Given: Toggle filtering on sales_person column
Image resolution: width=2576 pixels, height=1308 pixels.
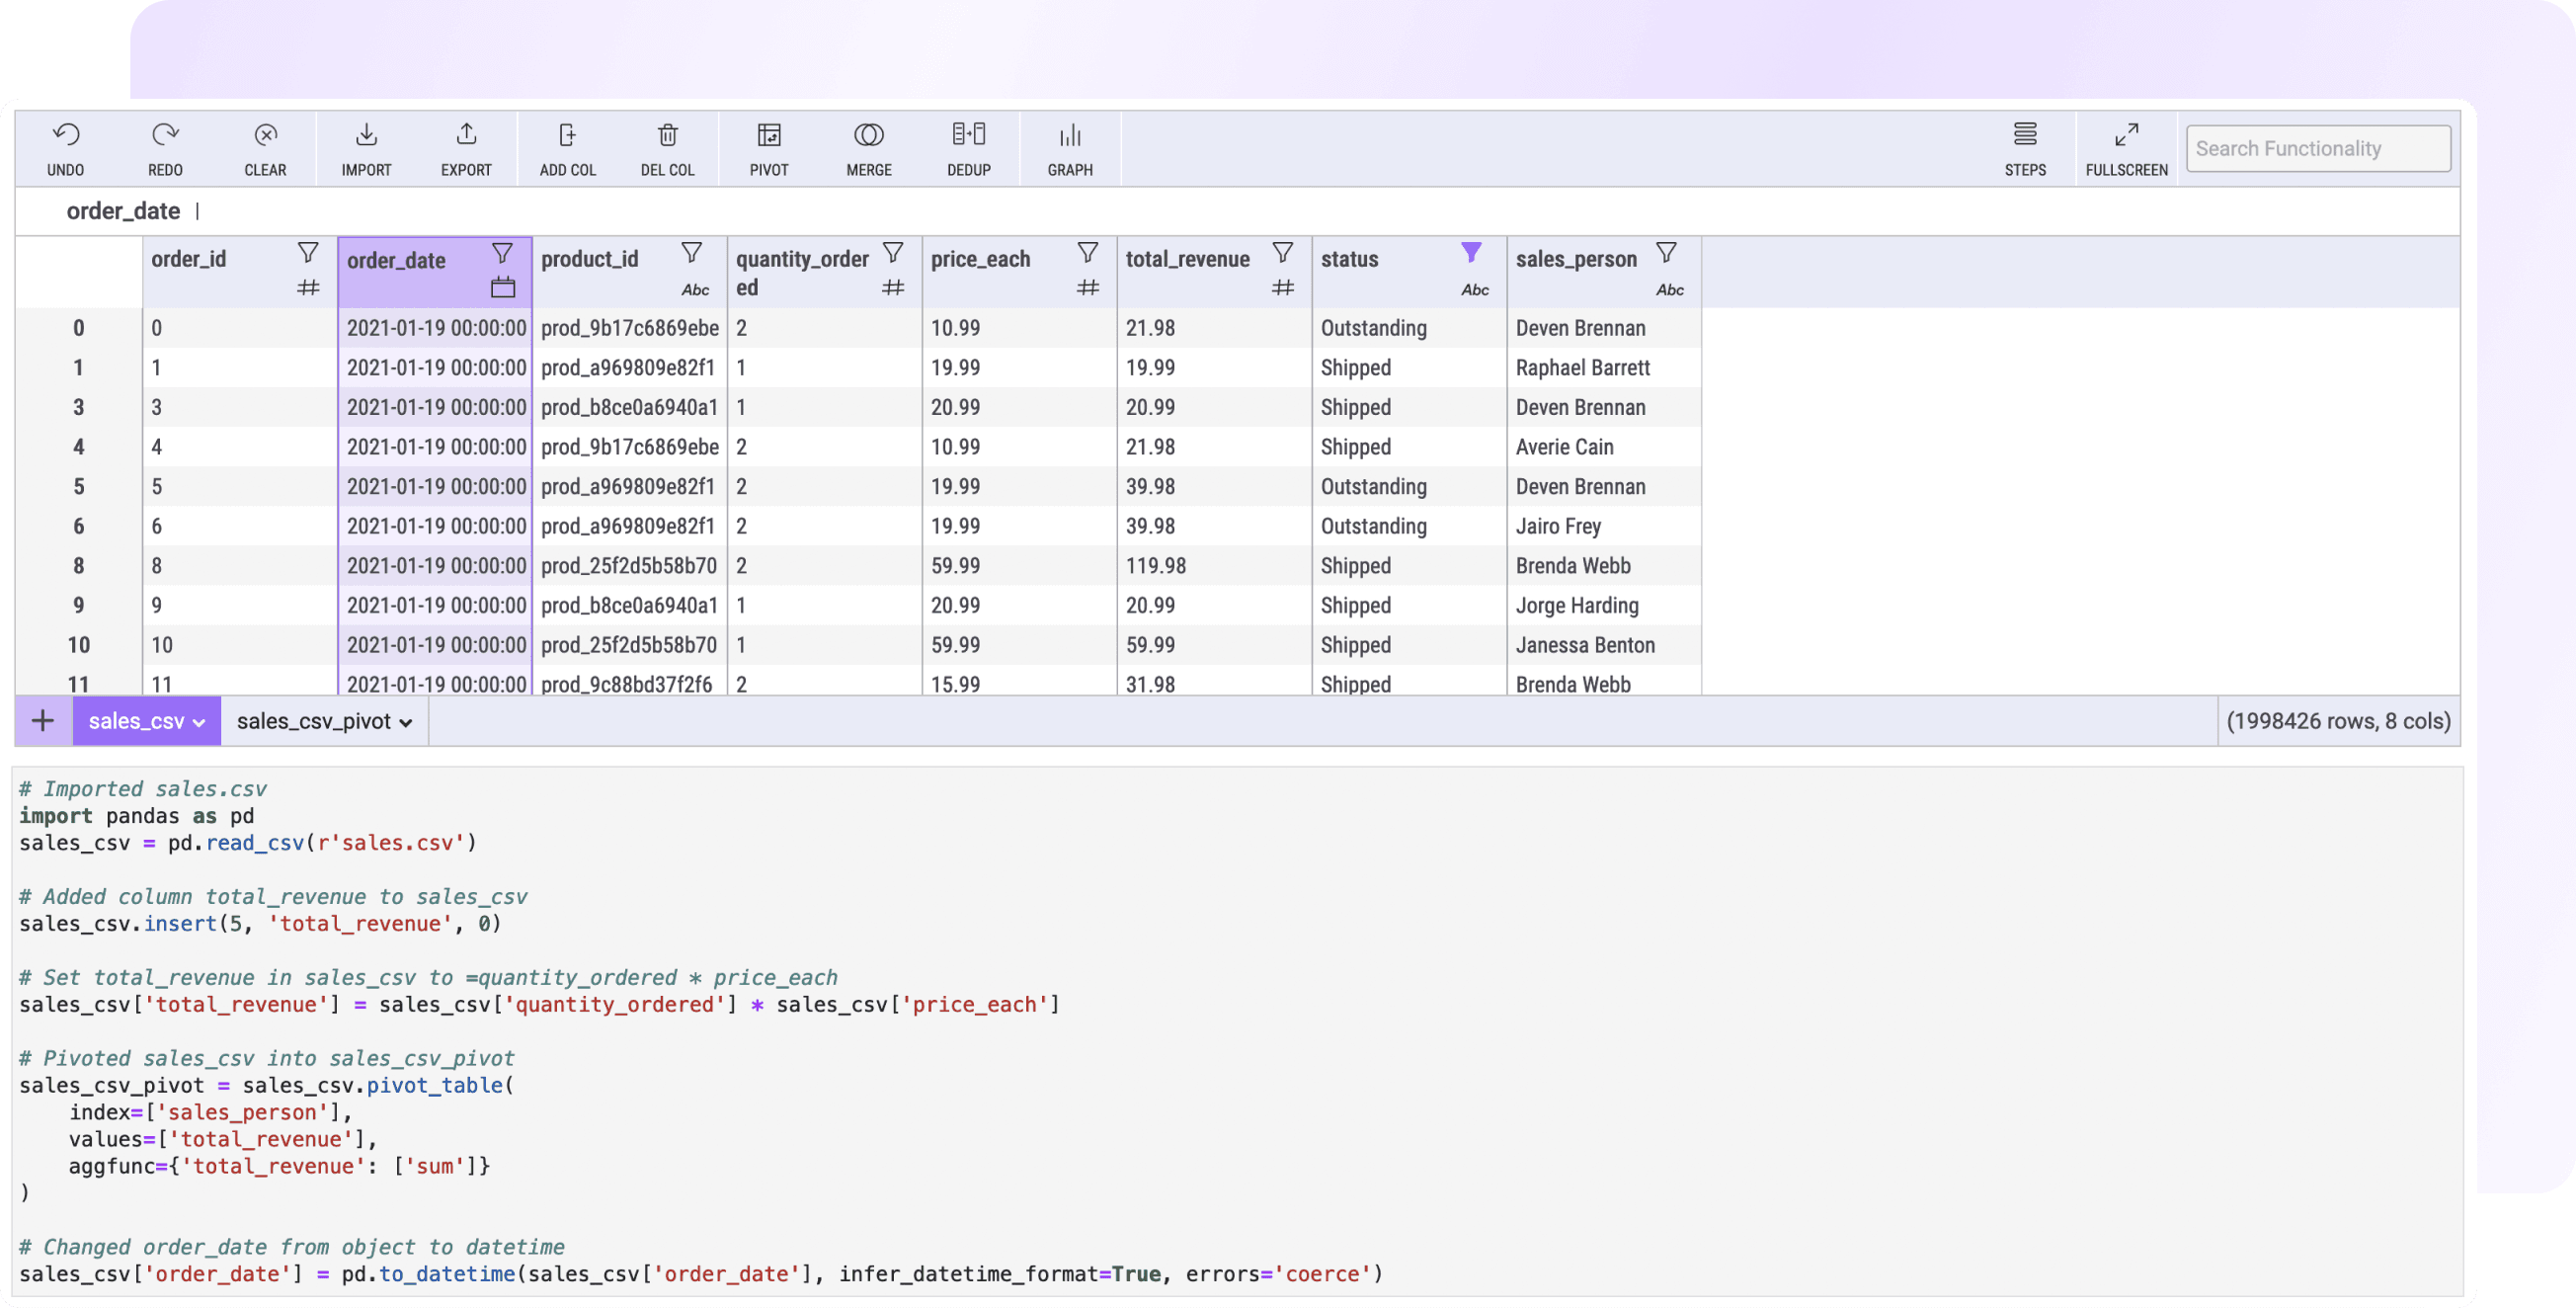Looking at the screenshot, I should (x=1667, y=252).
